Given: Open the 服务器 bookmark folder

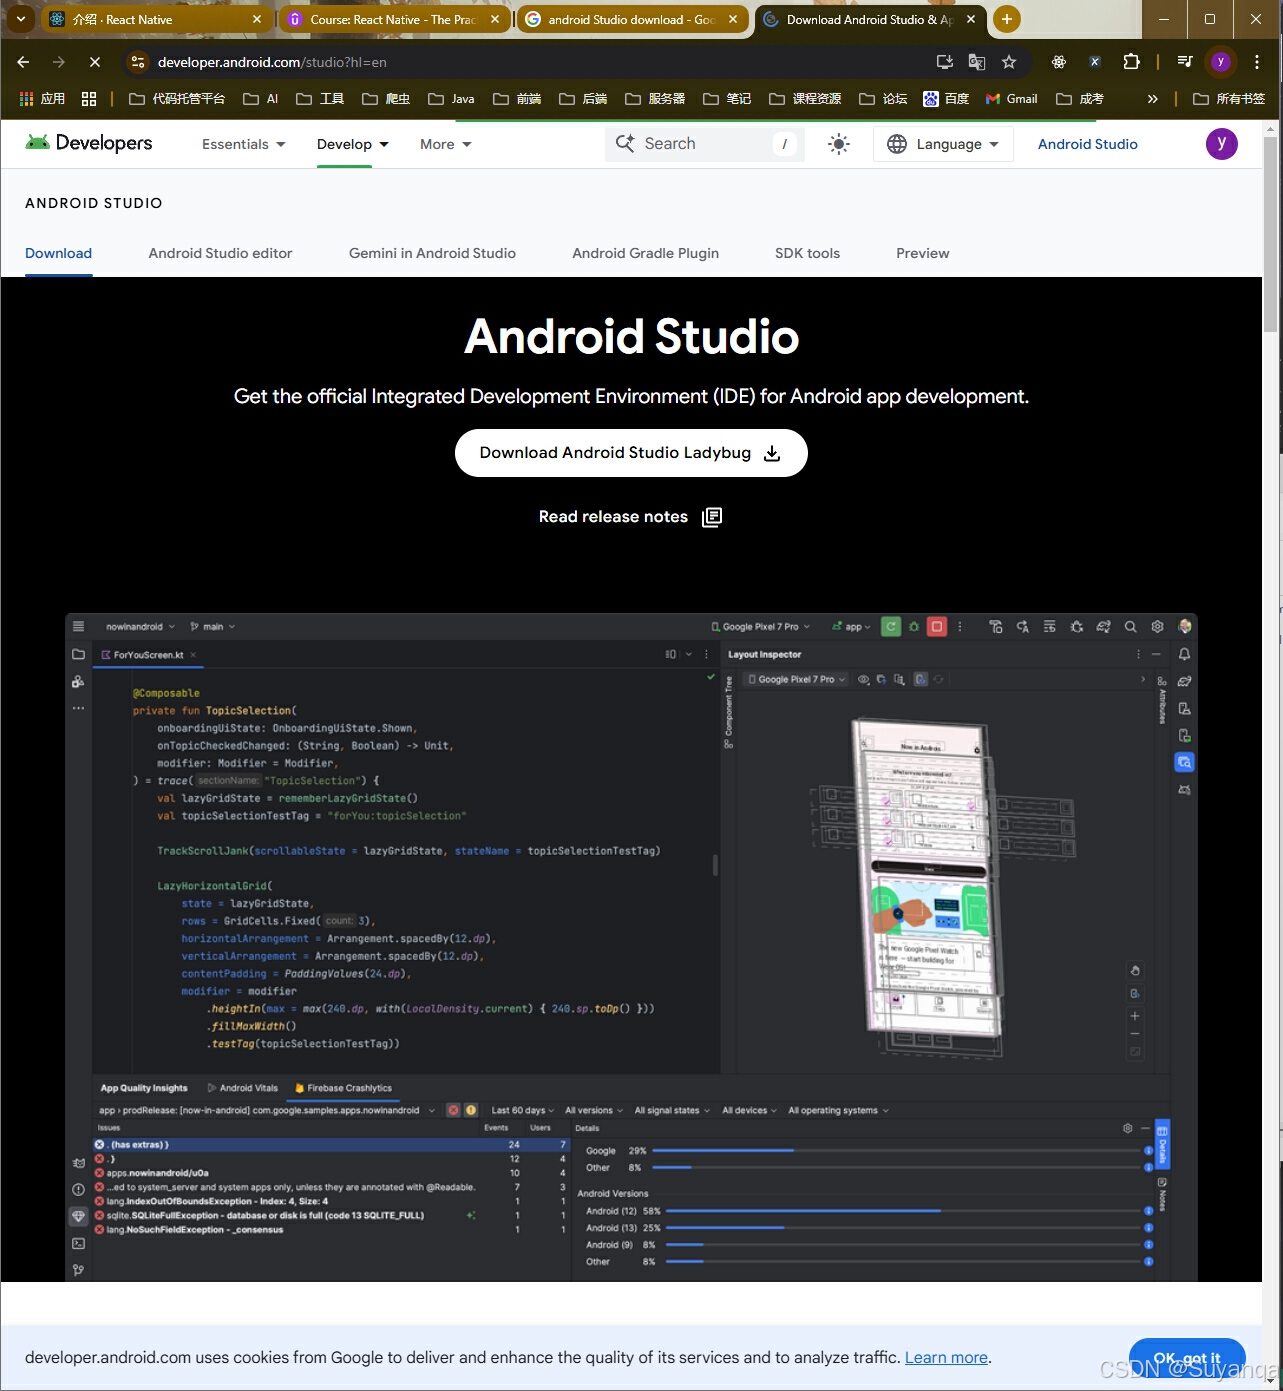Looking at the screenshot, I should [655, 99].
